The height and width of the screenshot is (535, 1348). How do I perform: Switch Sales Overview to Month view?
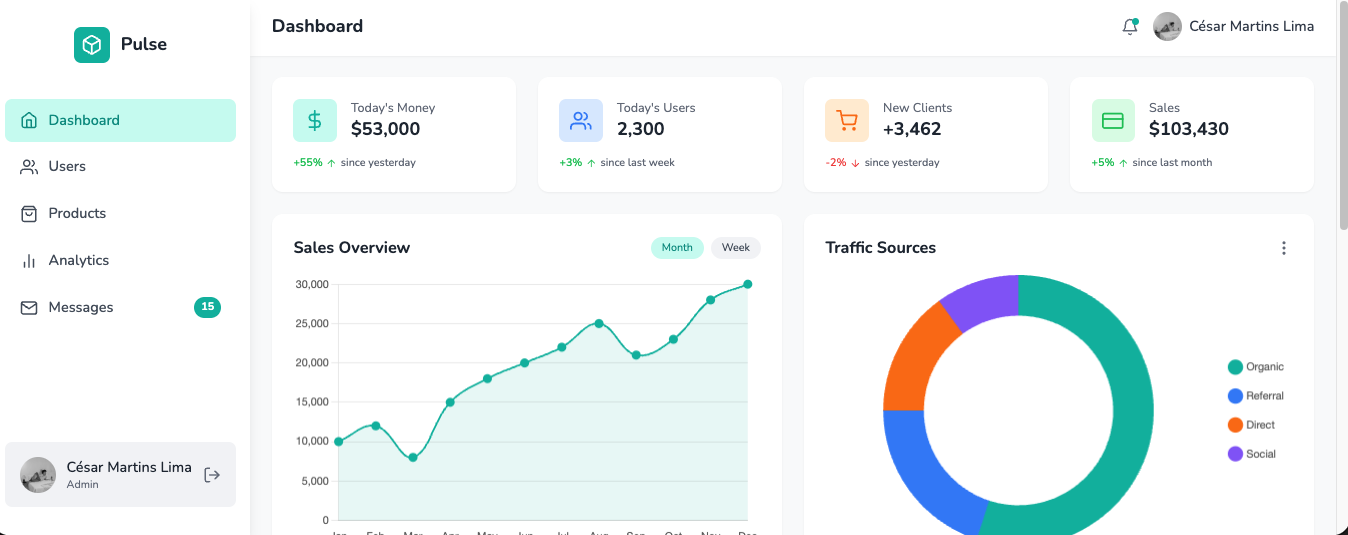point(677,248)
